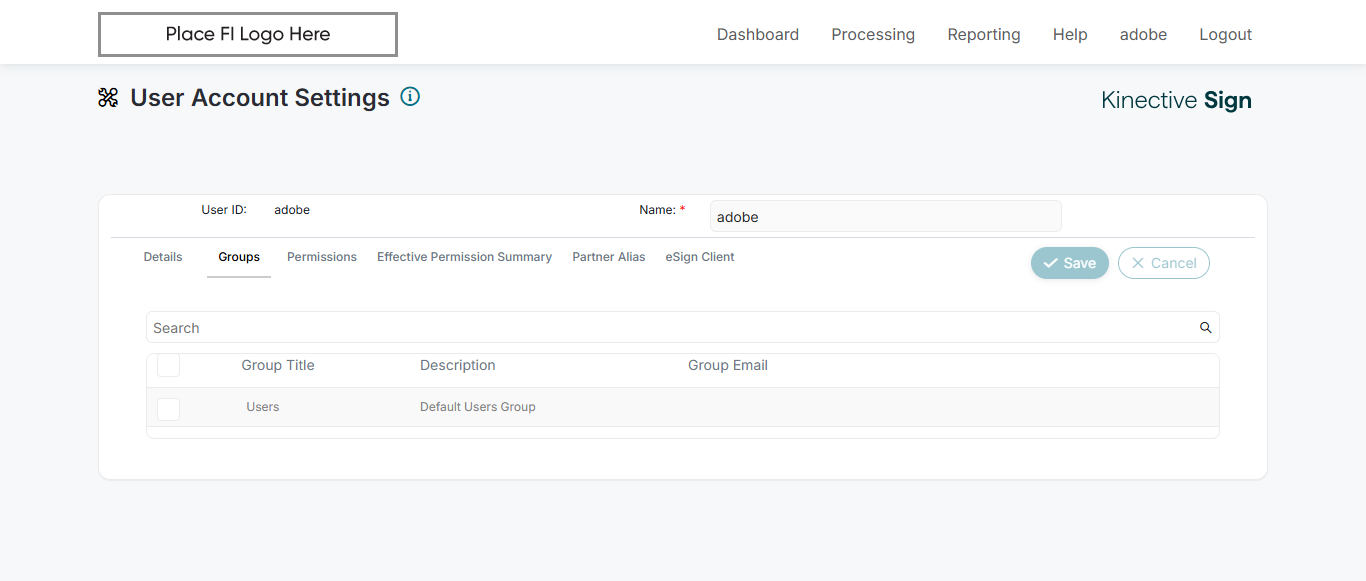Go to the eSign Client tab
The width and height of the screenshot is (1366, 581).
coord(700,257)
